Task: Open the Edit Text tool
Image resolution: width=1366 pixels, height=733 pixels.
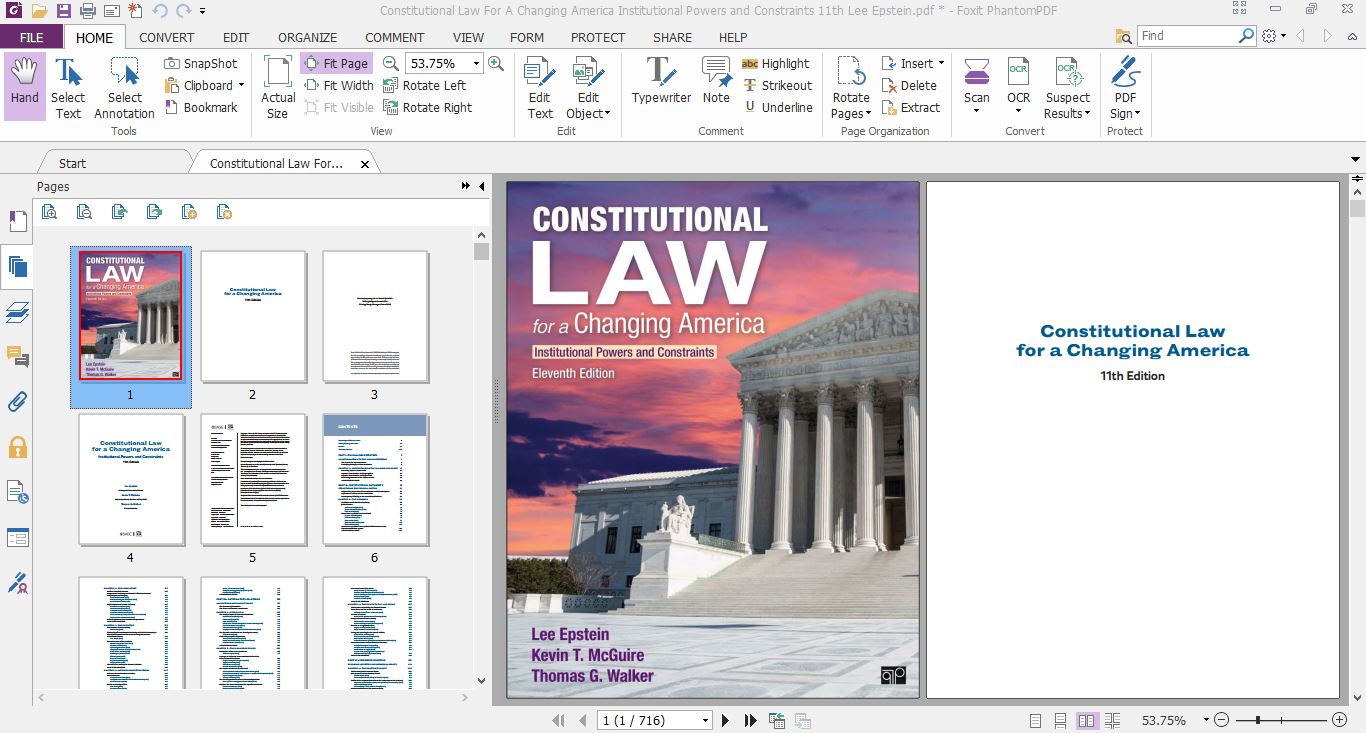Action: pyautogui.click(x=540, y=88)
